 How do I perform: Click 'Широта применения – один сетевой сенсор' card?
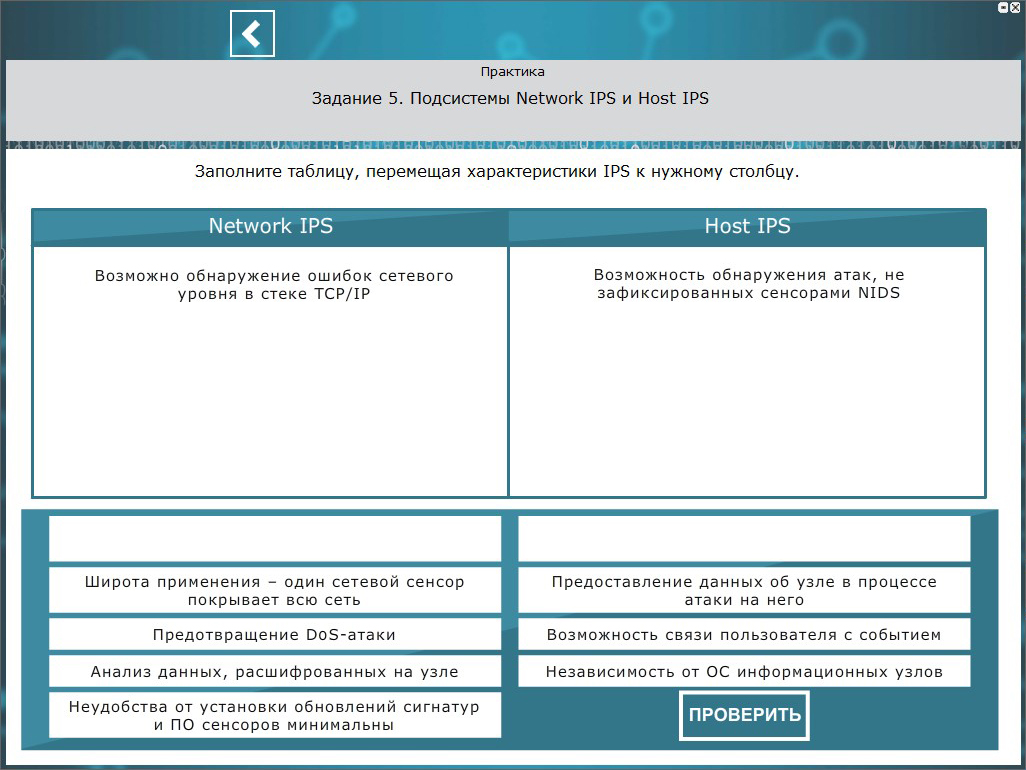[274, 591]
